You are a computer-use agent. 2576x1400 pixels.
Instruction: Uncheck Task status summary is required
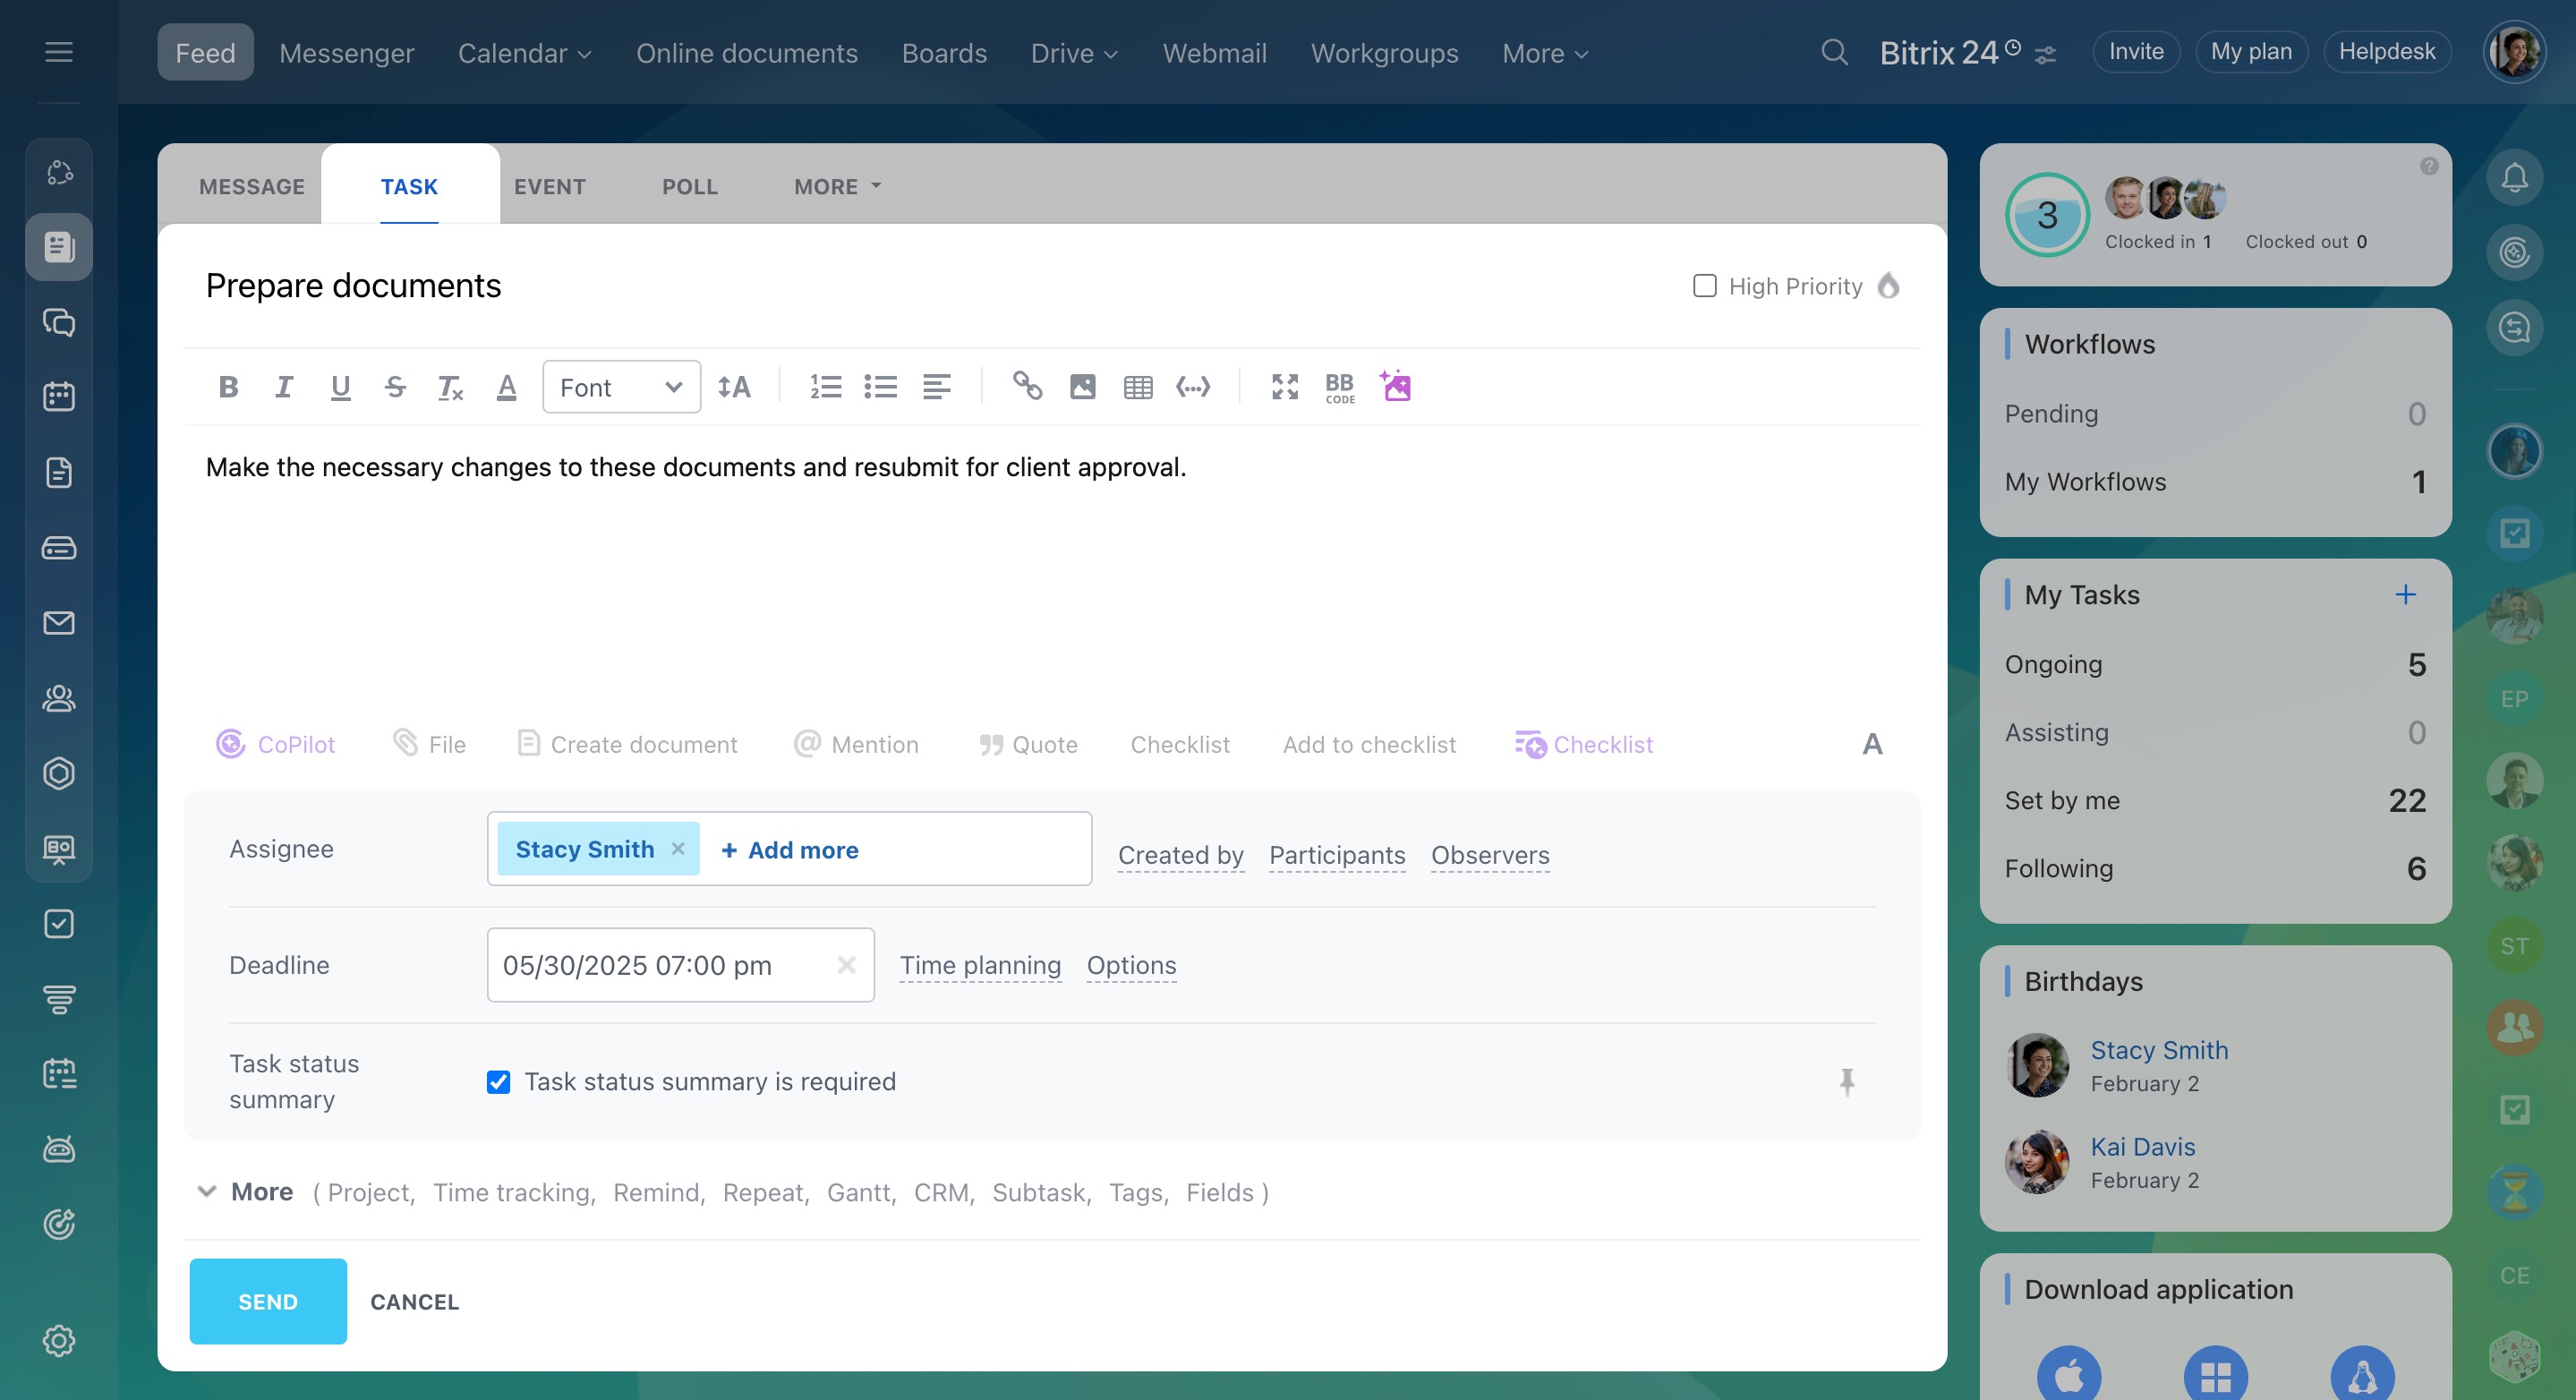(498, 1082)
